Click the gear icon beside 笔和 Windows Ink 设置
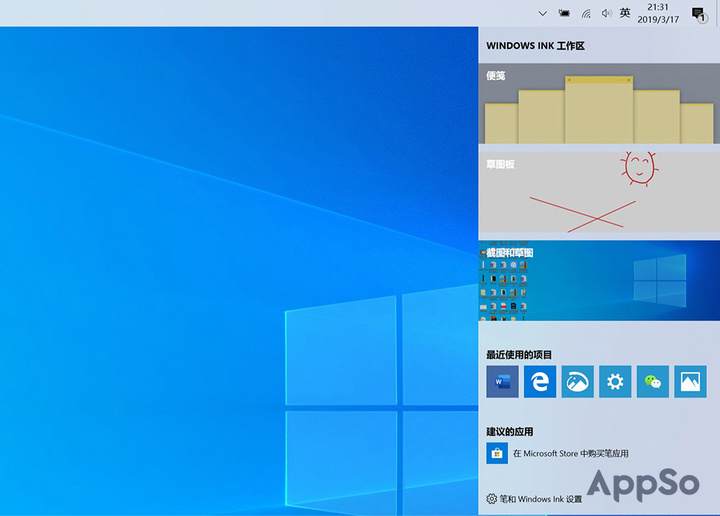The width and height of the screenshot is (720, 516). click(x=491, y=499)
